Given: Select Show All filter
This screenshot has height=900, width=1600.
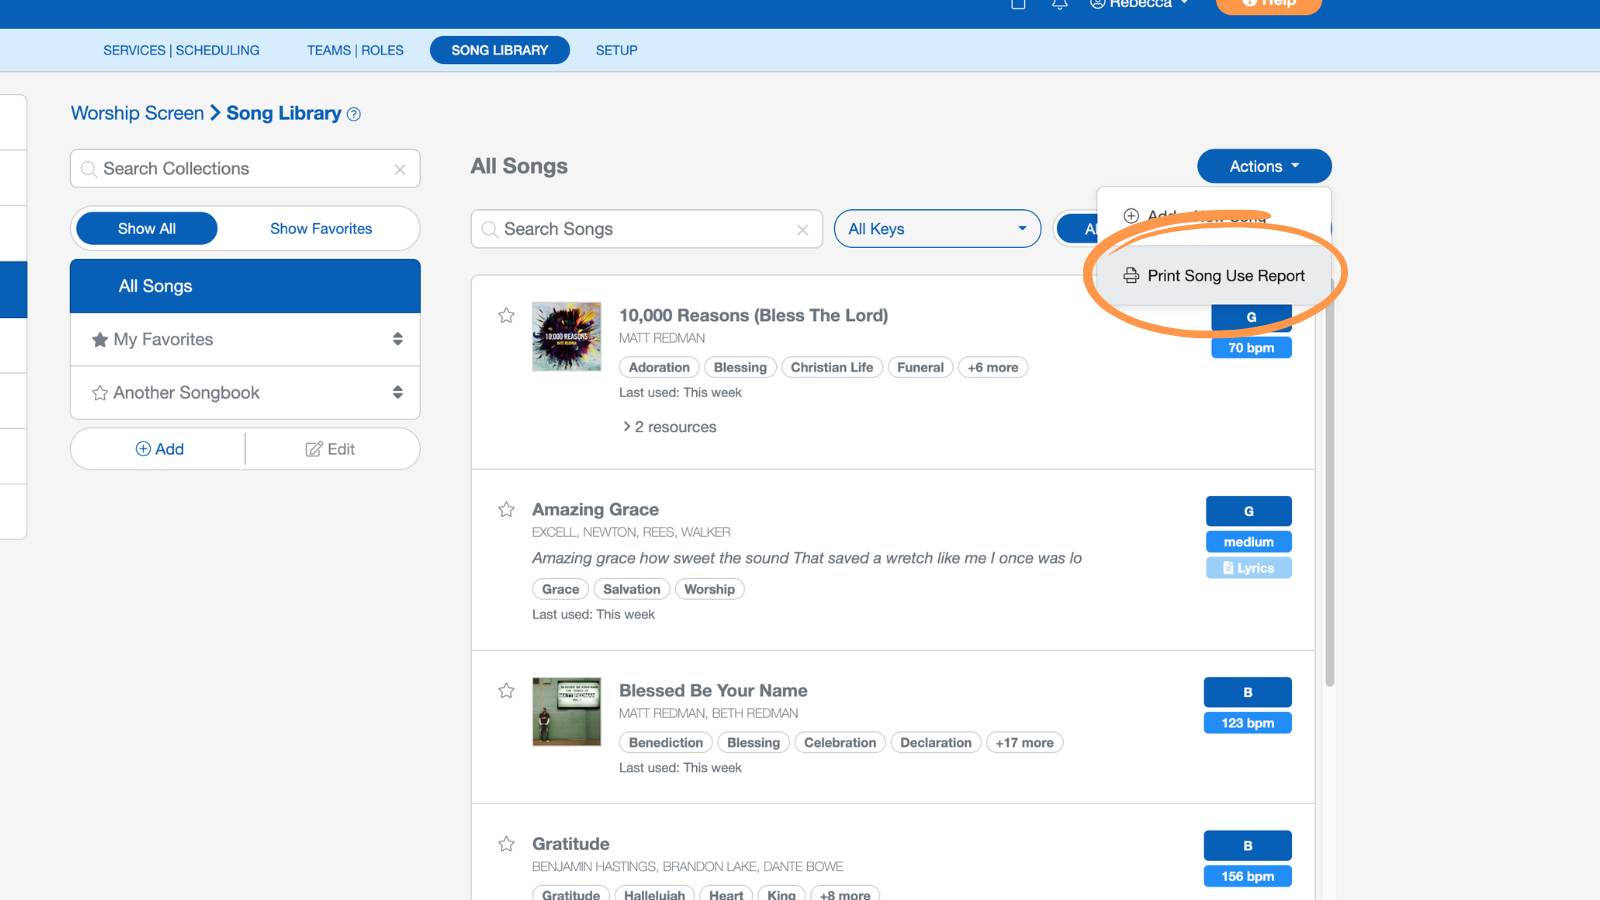Looking at the screenshot, I should click(x=147, y=229).
